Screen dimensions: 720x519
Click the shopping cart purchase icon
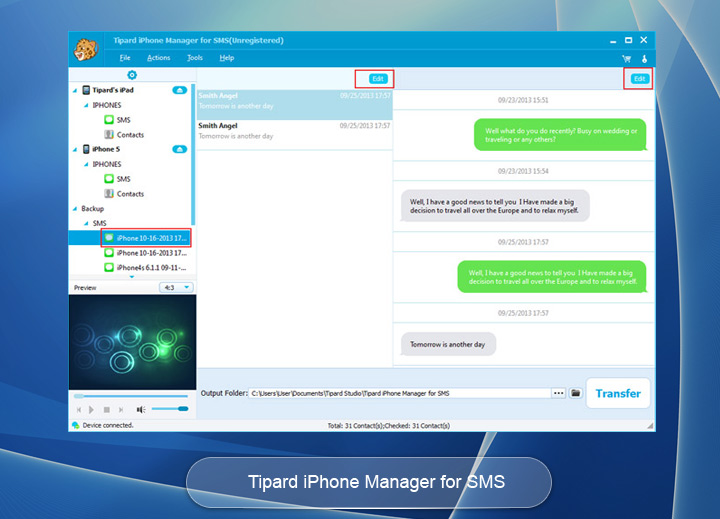click(626, 59)
